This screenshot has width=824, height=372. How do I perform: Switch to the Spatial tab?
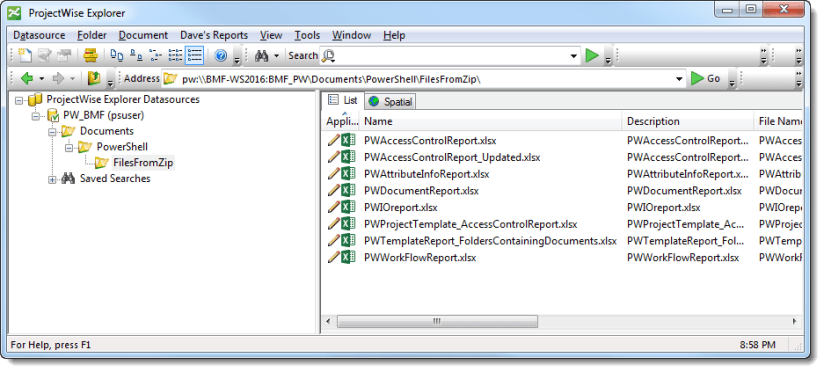click(x=390, y=102)
